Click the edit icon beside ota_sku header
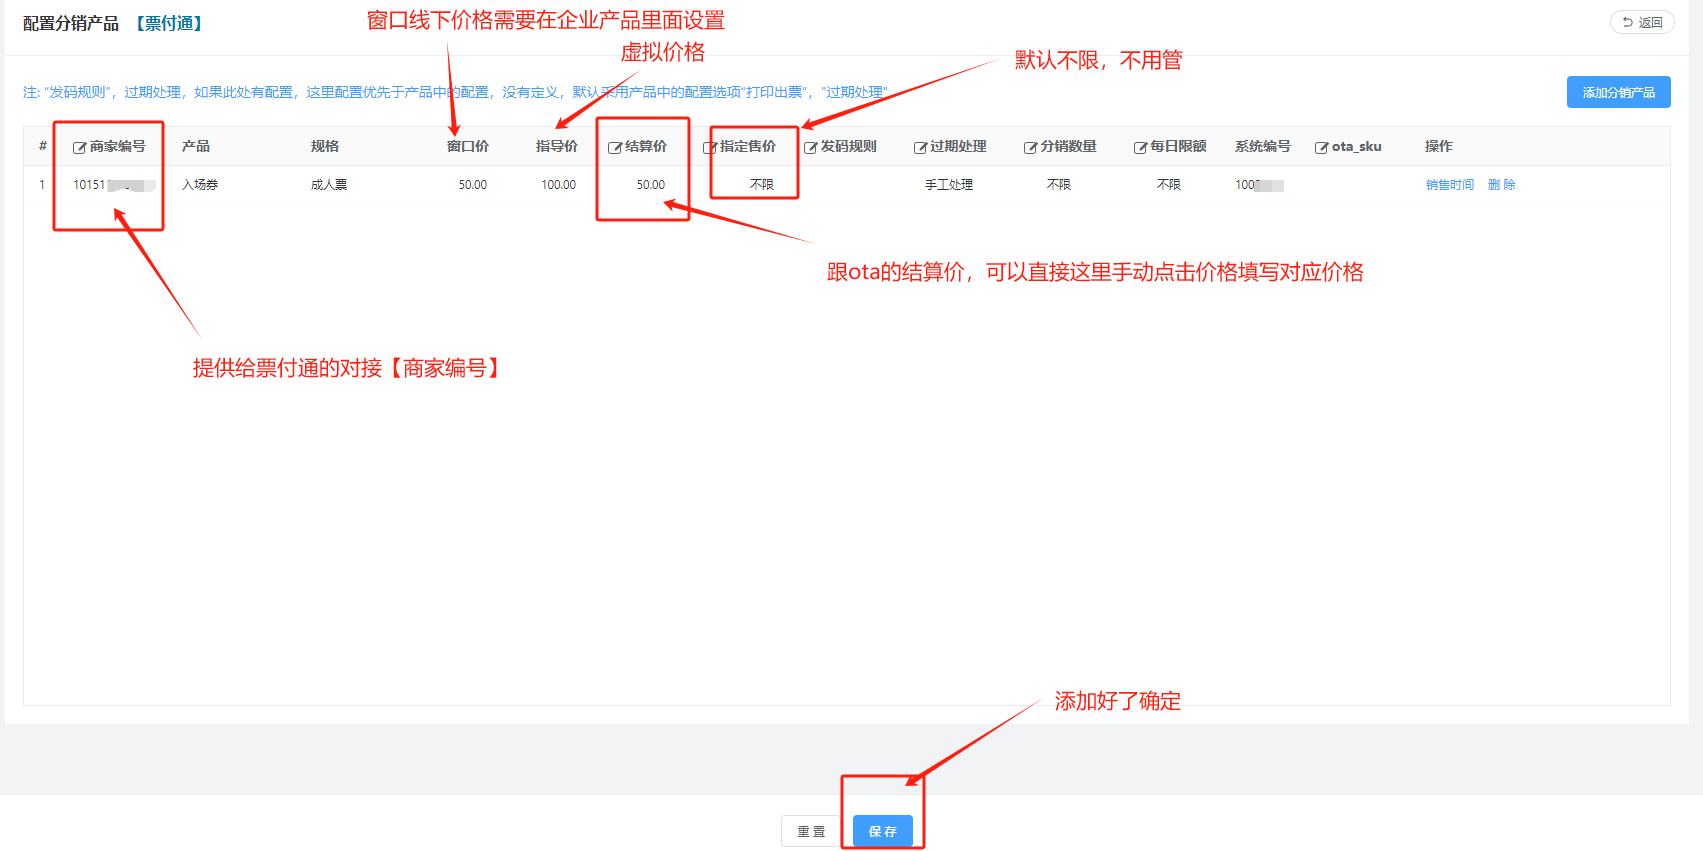Image resolution: width=1703 pixels, height=851 pixels. click(x=1321, y=147)
